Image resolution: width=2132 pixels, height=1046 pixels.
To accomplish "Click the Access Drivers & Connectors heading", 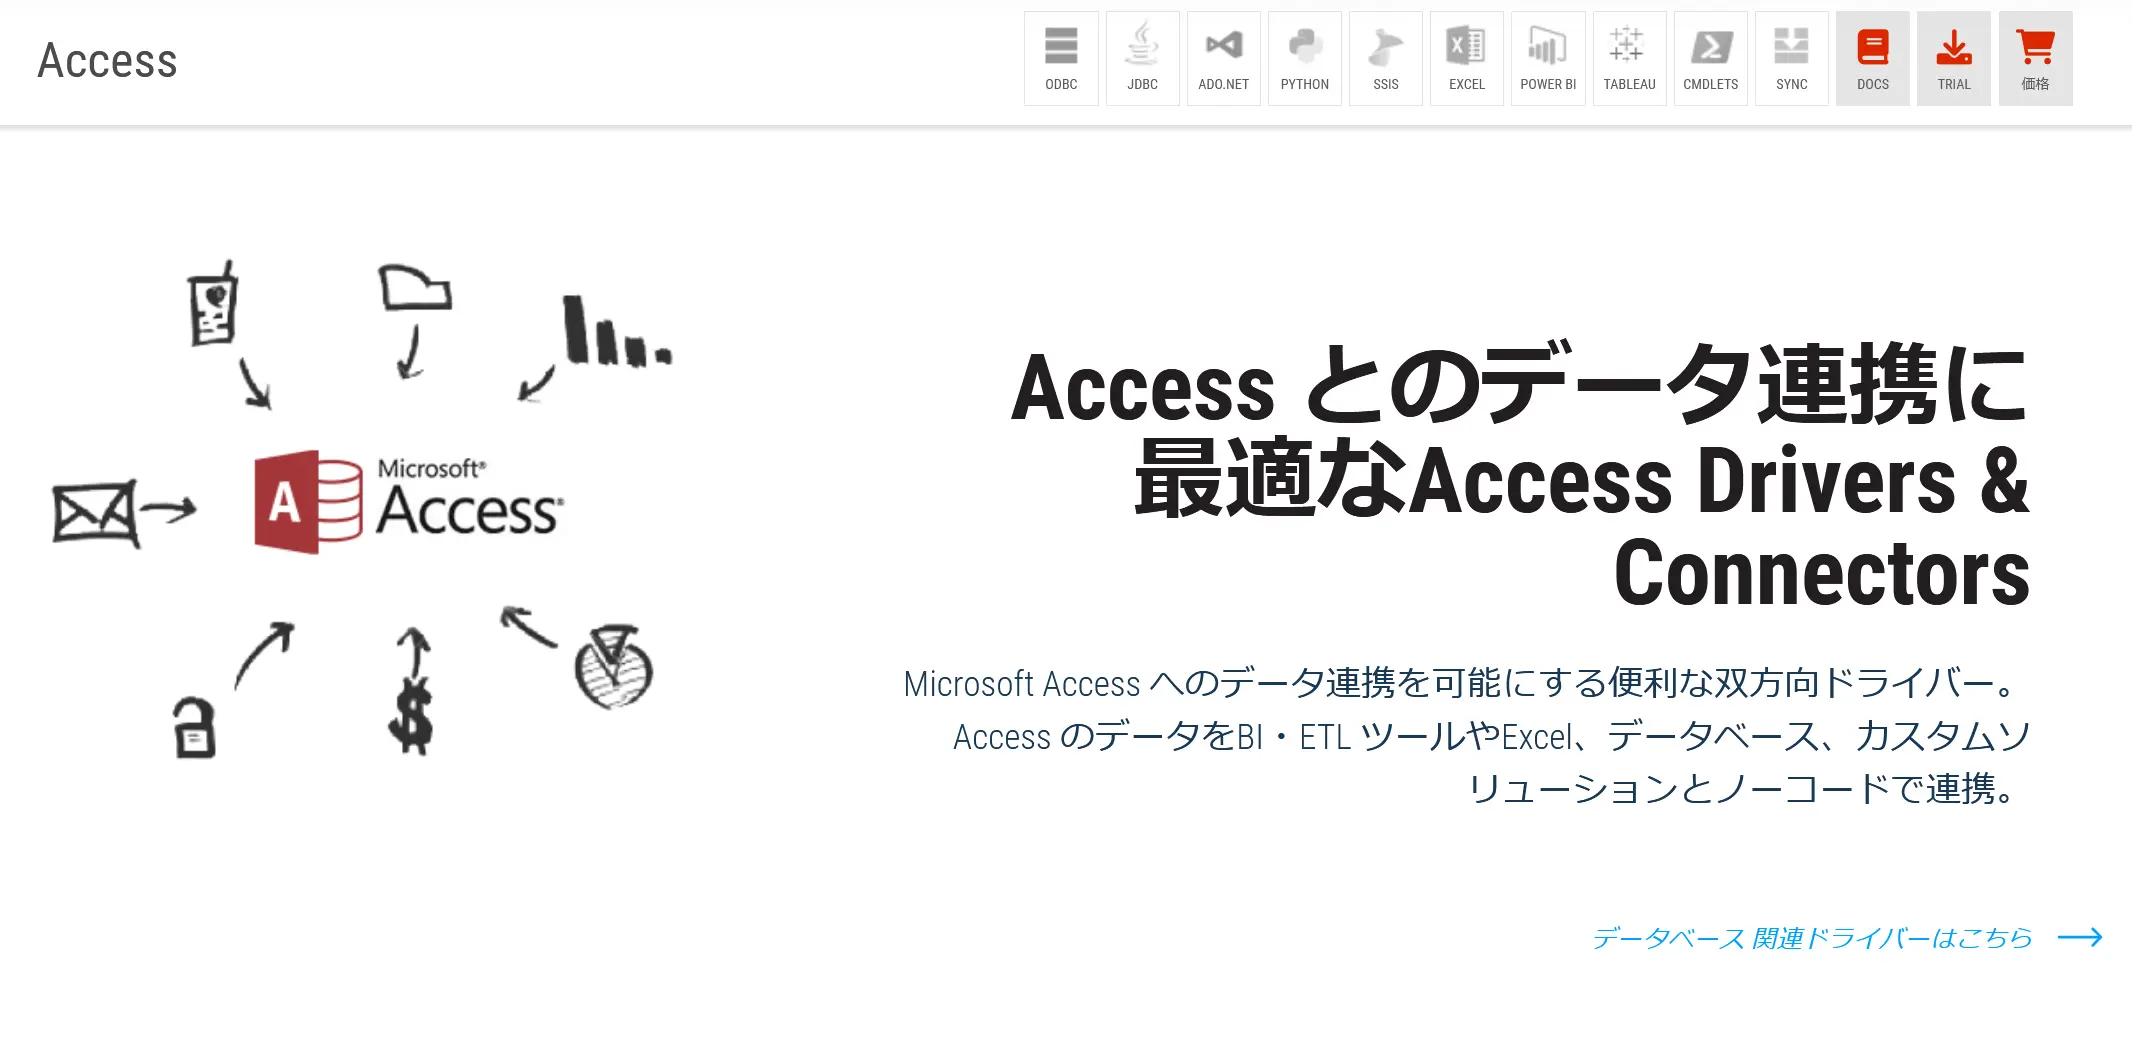I will pos(1520,477).
